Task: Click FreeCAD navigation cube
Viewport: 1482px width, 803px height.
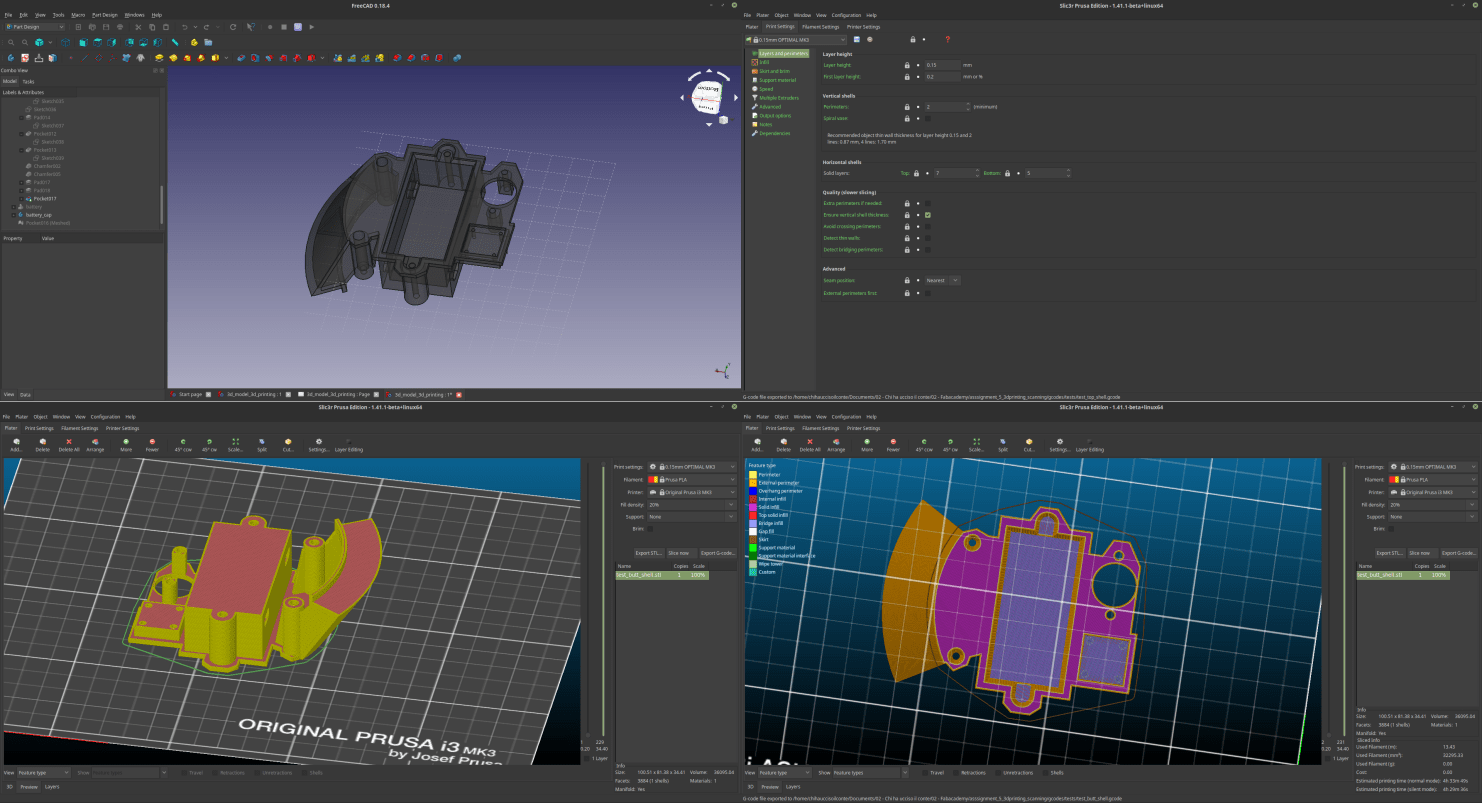Action: [708, 95]
